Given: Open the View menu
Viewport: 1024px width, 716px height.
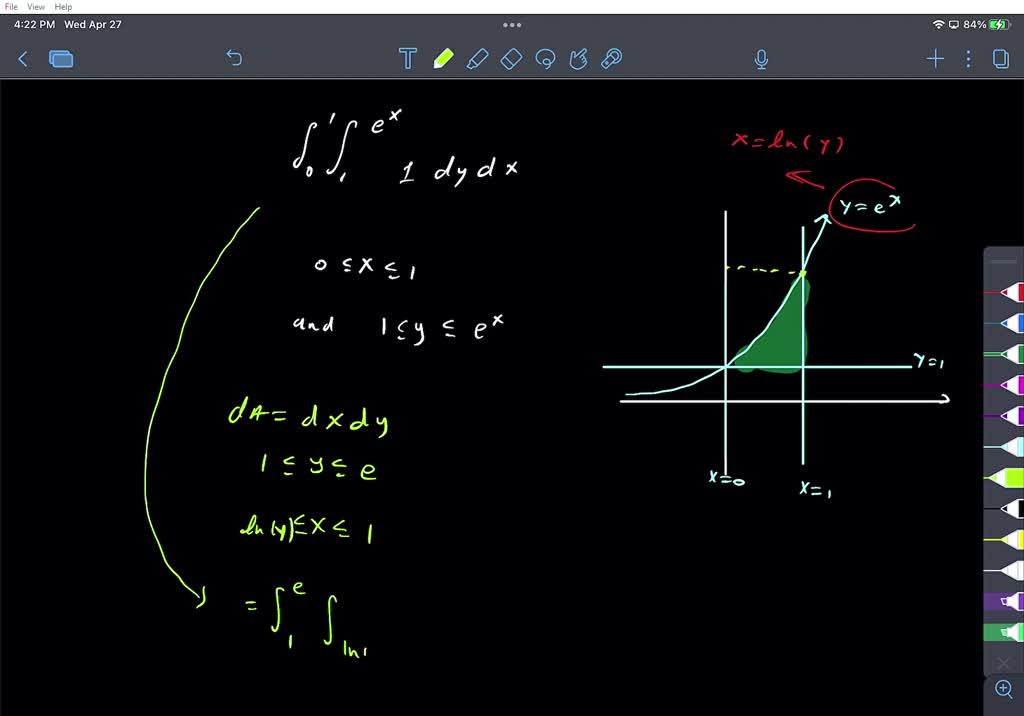Looking at the screenshot, I should [x=36, y=6].
